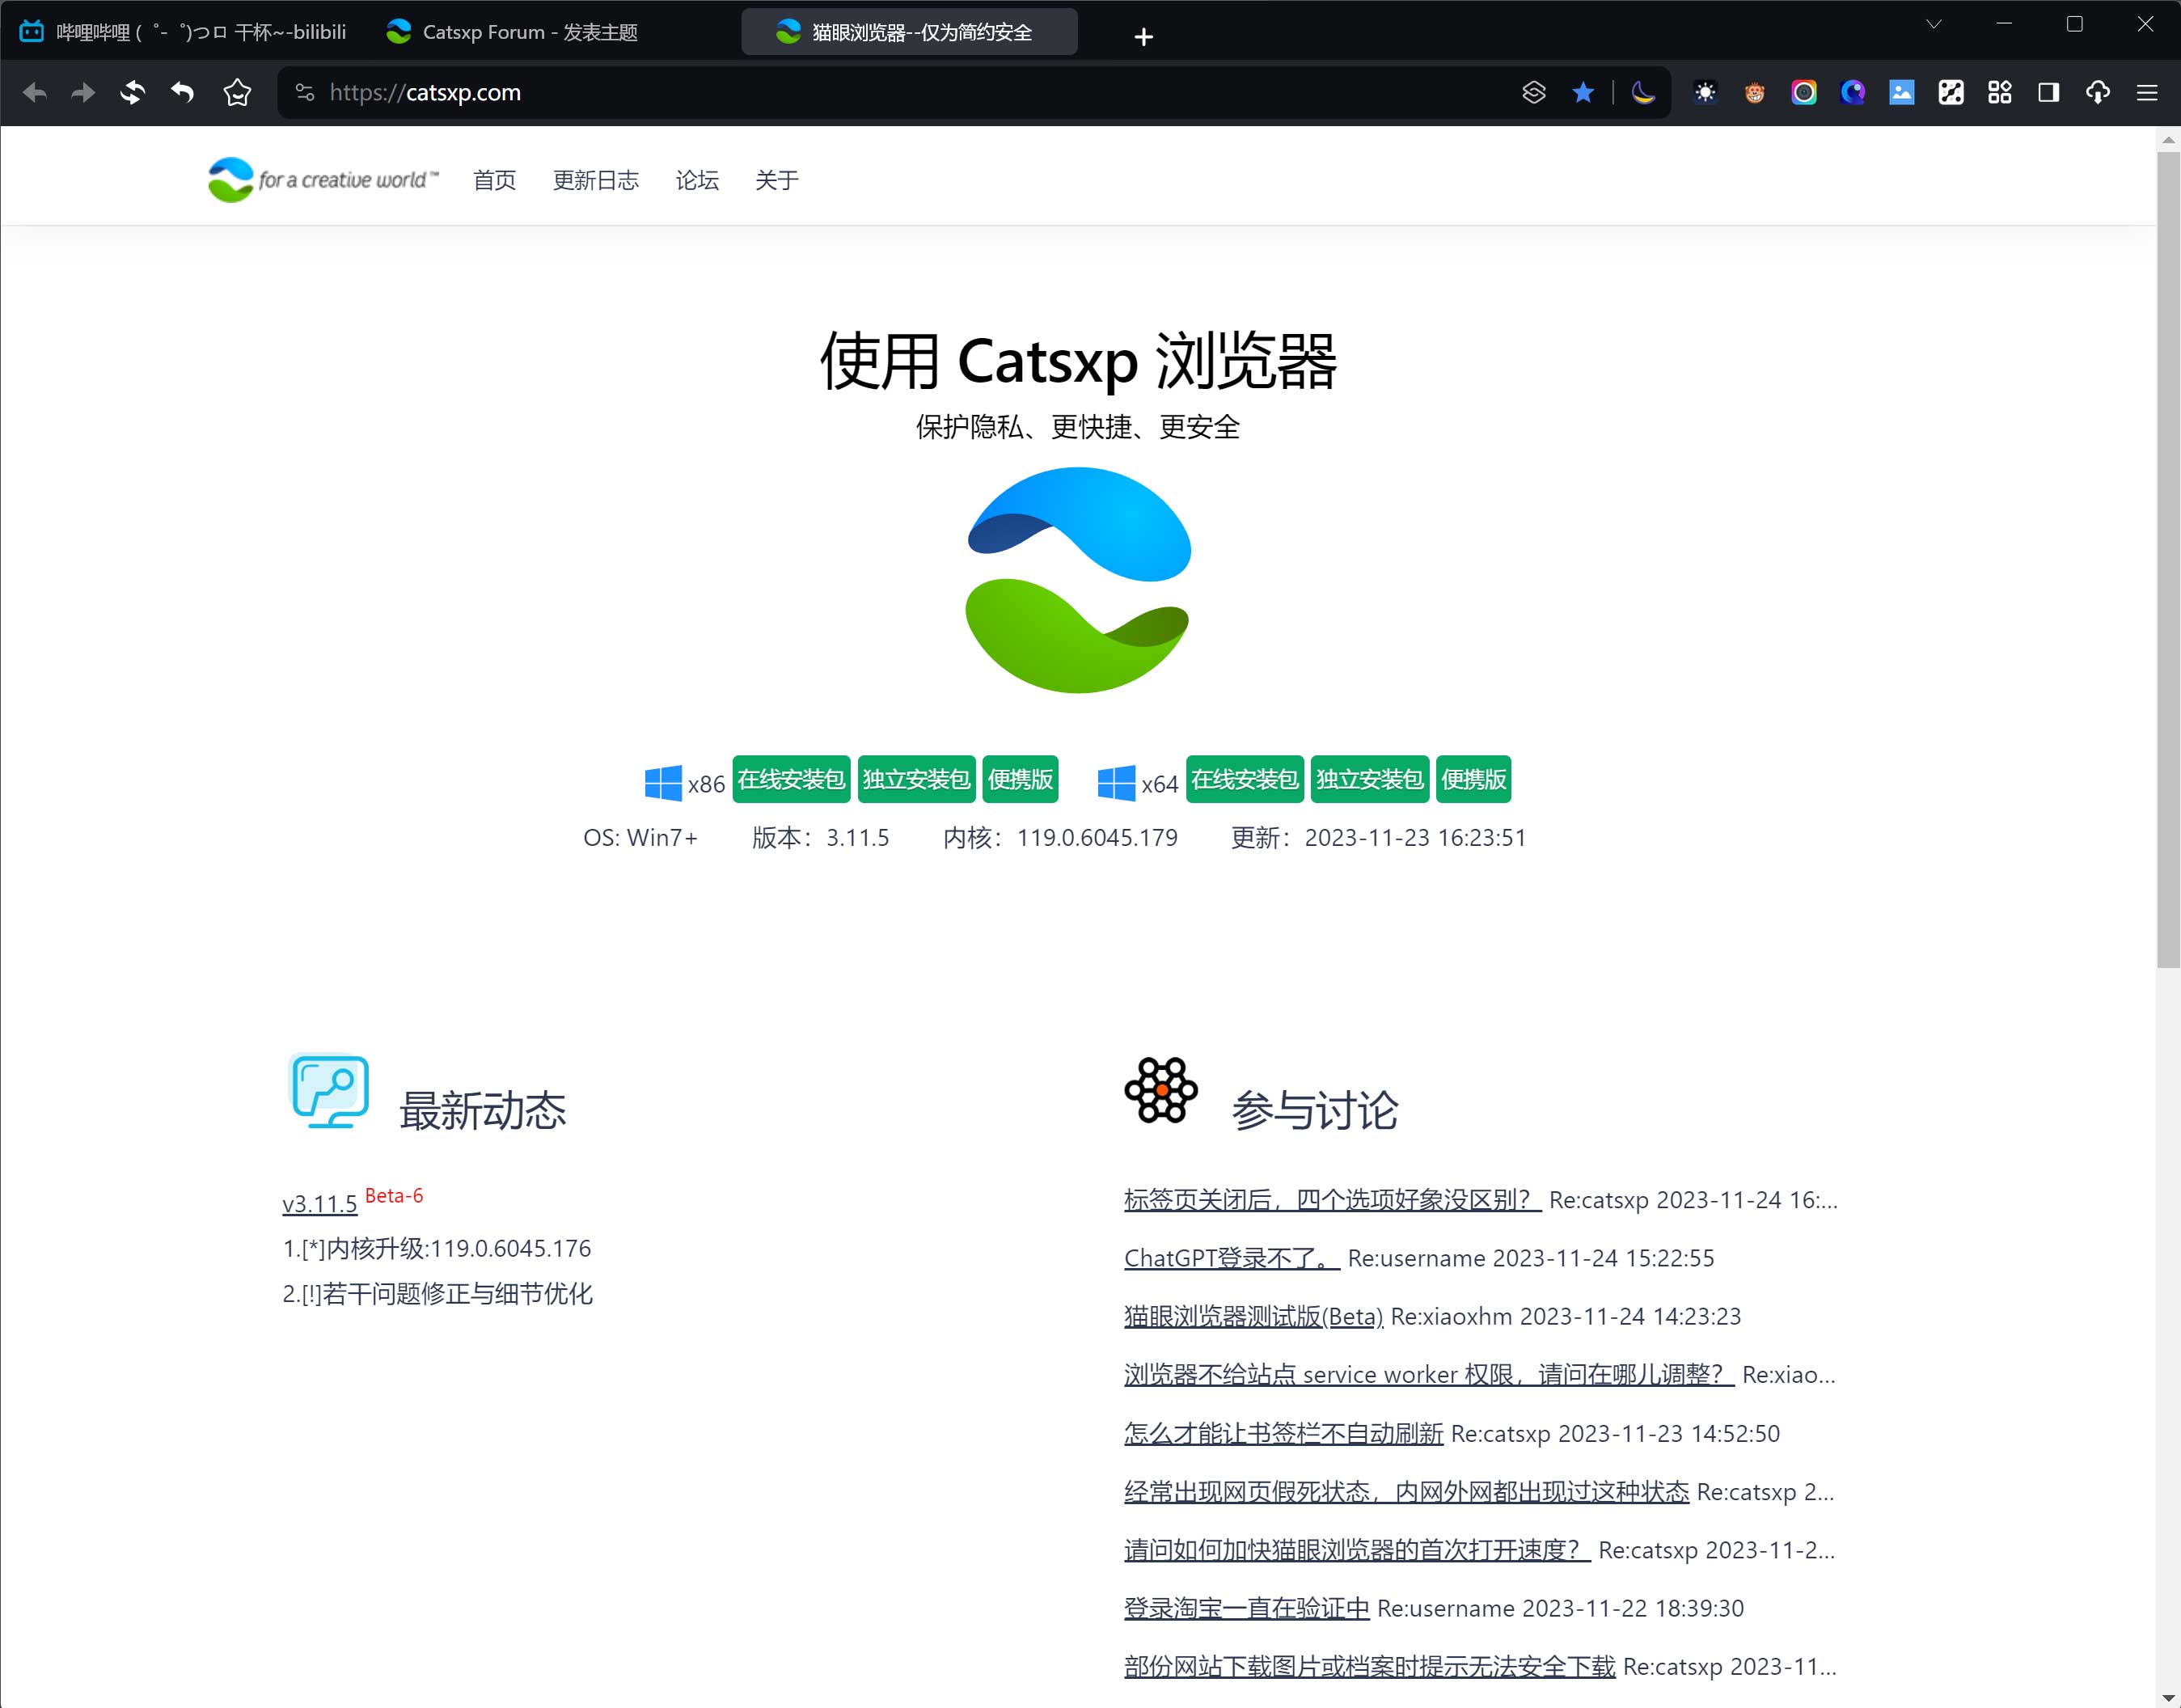
Task: Click the x86 Windows logo icon
Action: click(663, 783)
